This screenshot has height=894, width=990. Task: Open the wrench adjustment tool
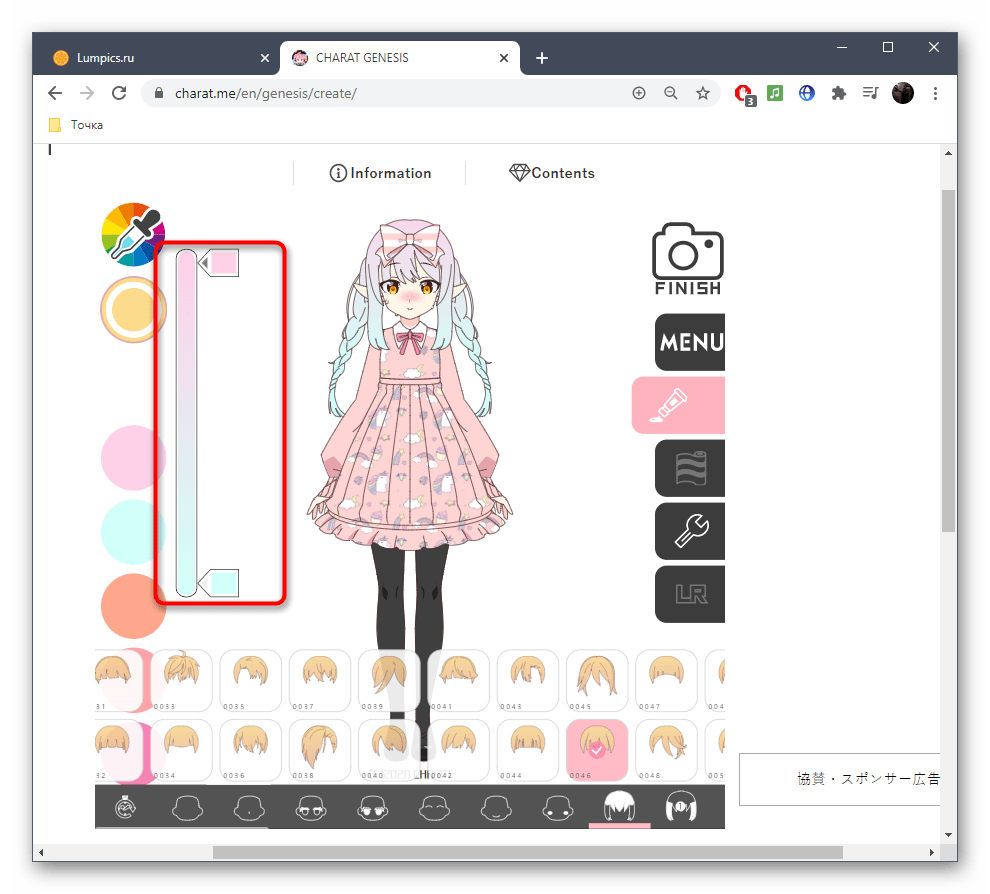click(690, 531)
